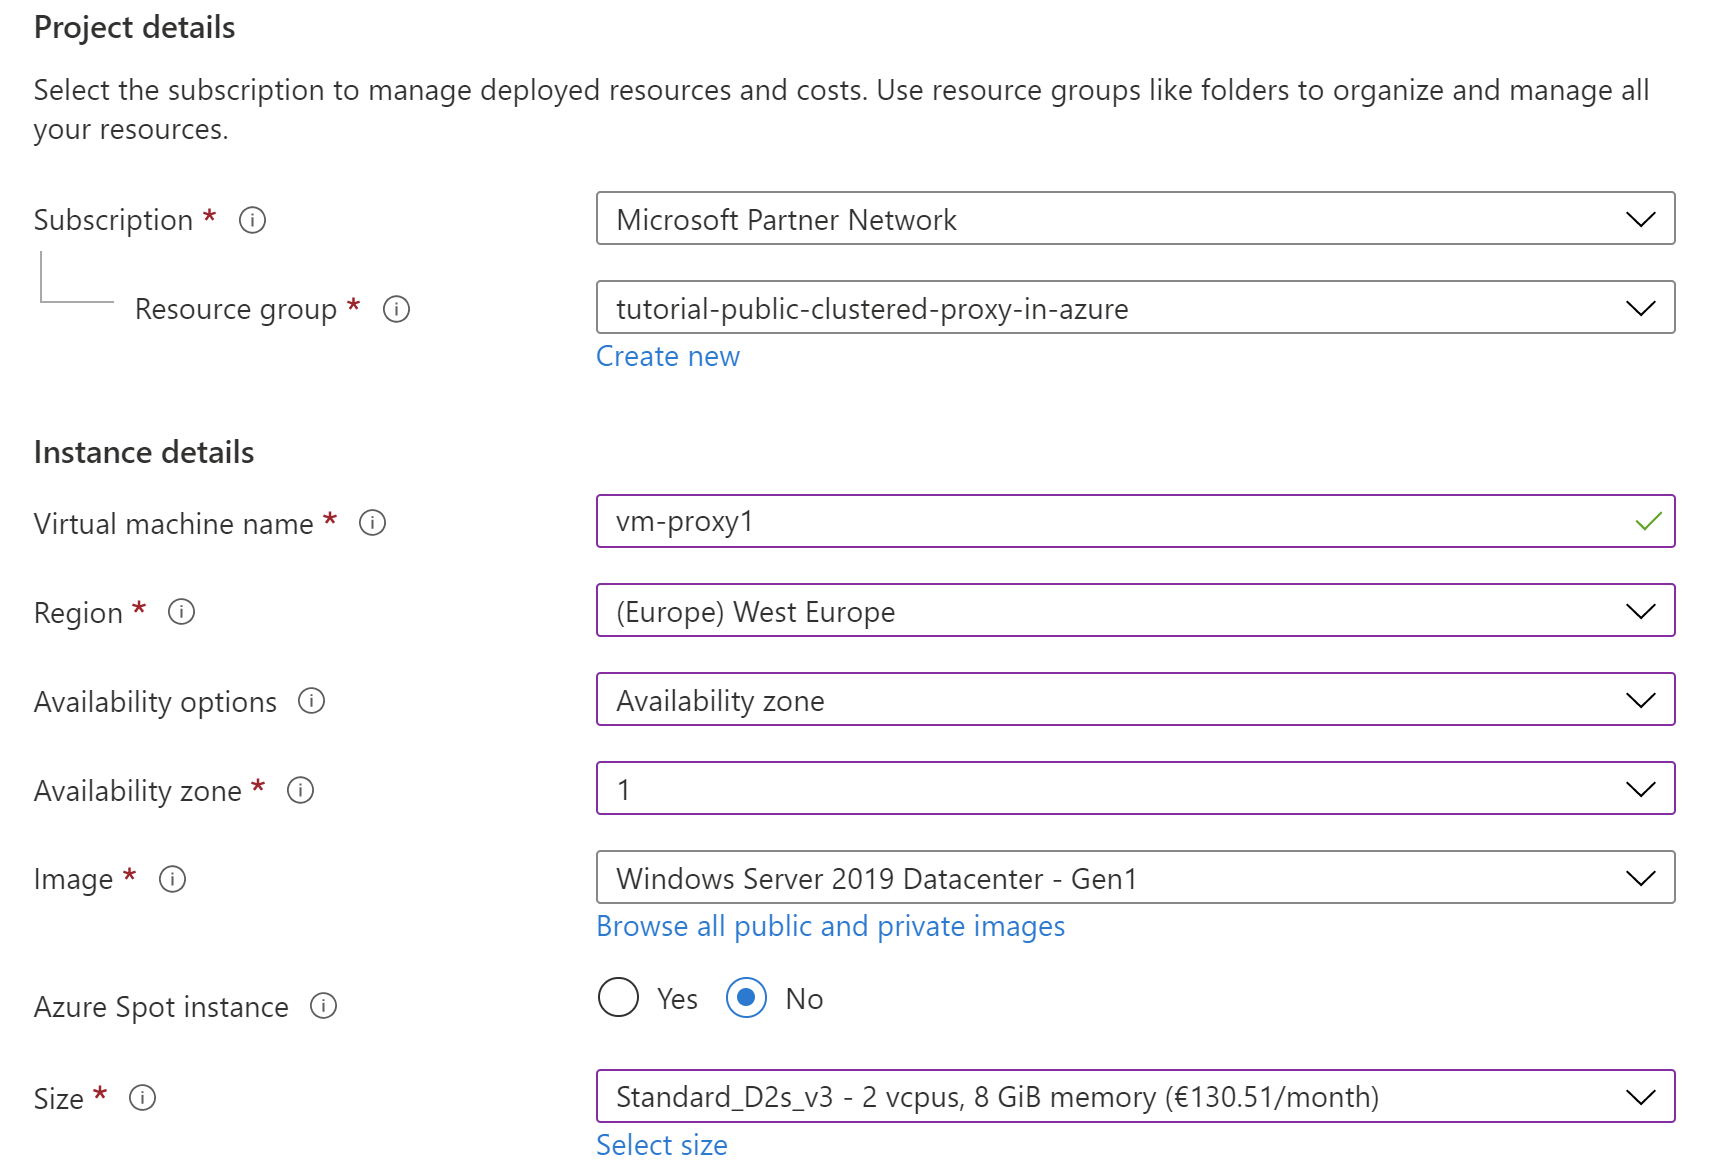Open the Subscription info tooltip icon
The width and height of the screenshot is (1717, 1165).
(253, 220)
